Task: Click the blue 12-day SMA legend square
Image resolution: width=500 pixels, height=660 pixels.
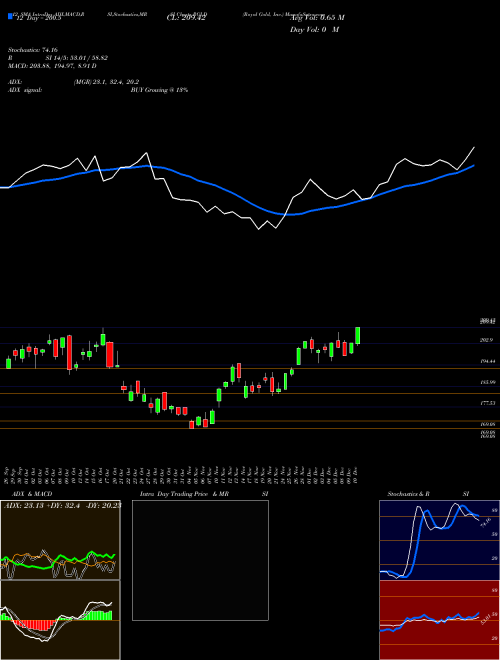Action: 11,17
